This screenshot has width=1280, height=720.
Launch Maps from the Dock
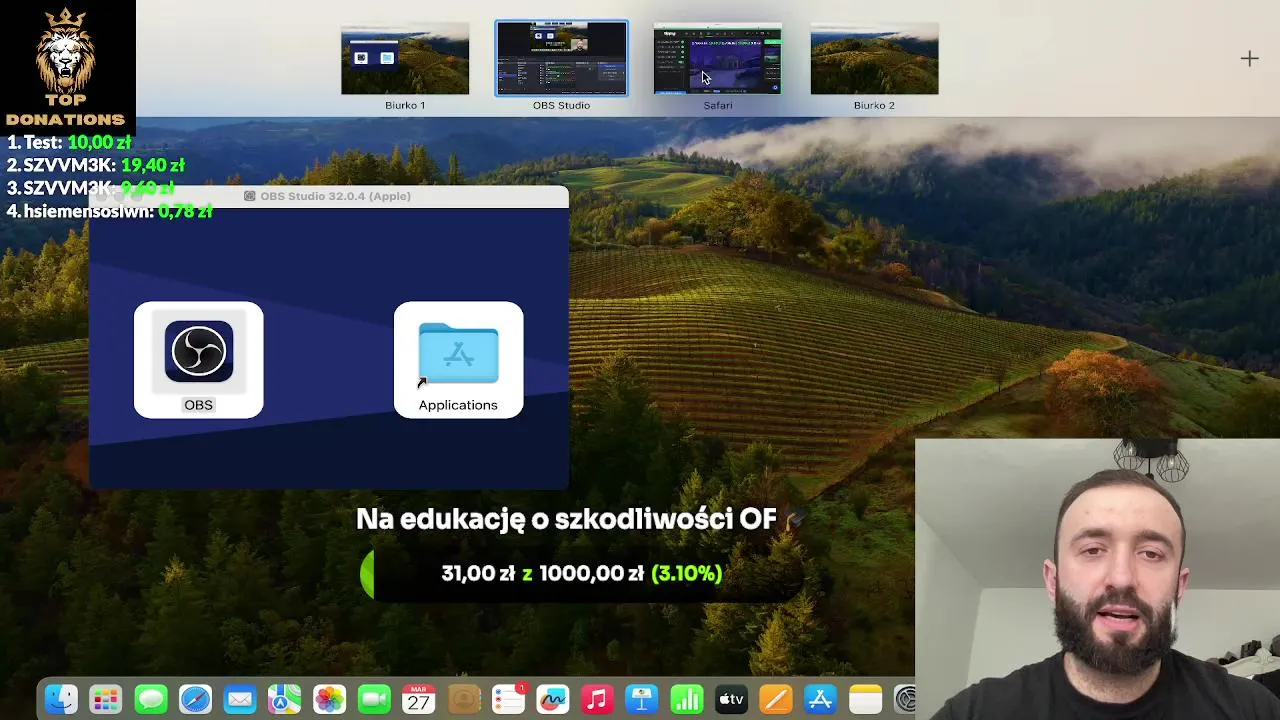[x=284, y=699]
